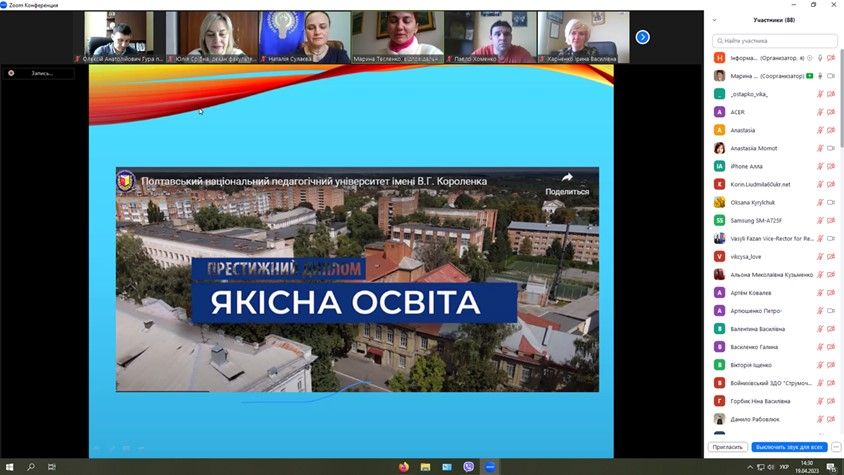This screenshot has height=475, width=844.
Task: Collapse participants panel with chevron
Action: 714,20
